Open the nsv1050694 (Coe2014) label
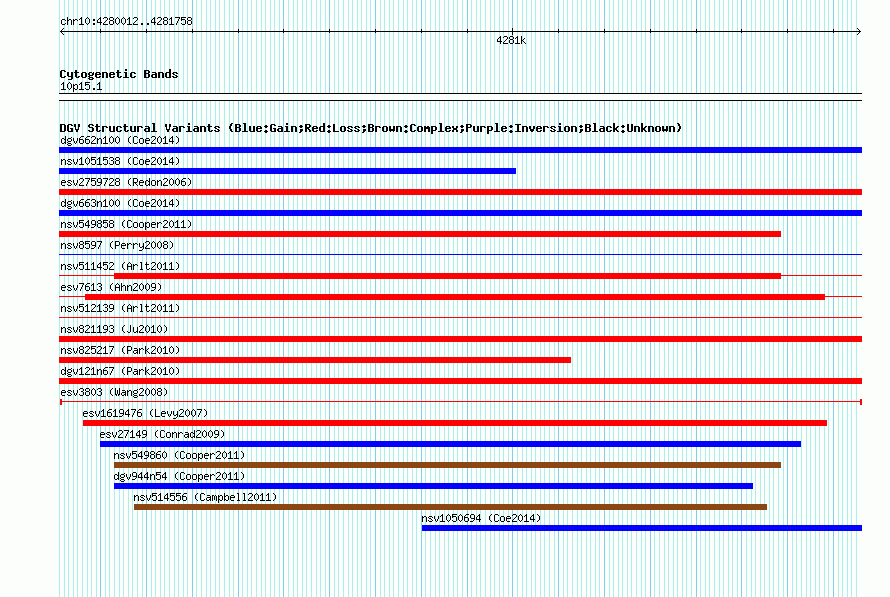The width and height of the screenshot is (890, 597). coord(481,518)
